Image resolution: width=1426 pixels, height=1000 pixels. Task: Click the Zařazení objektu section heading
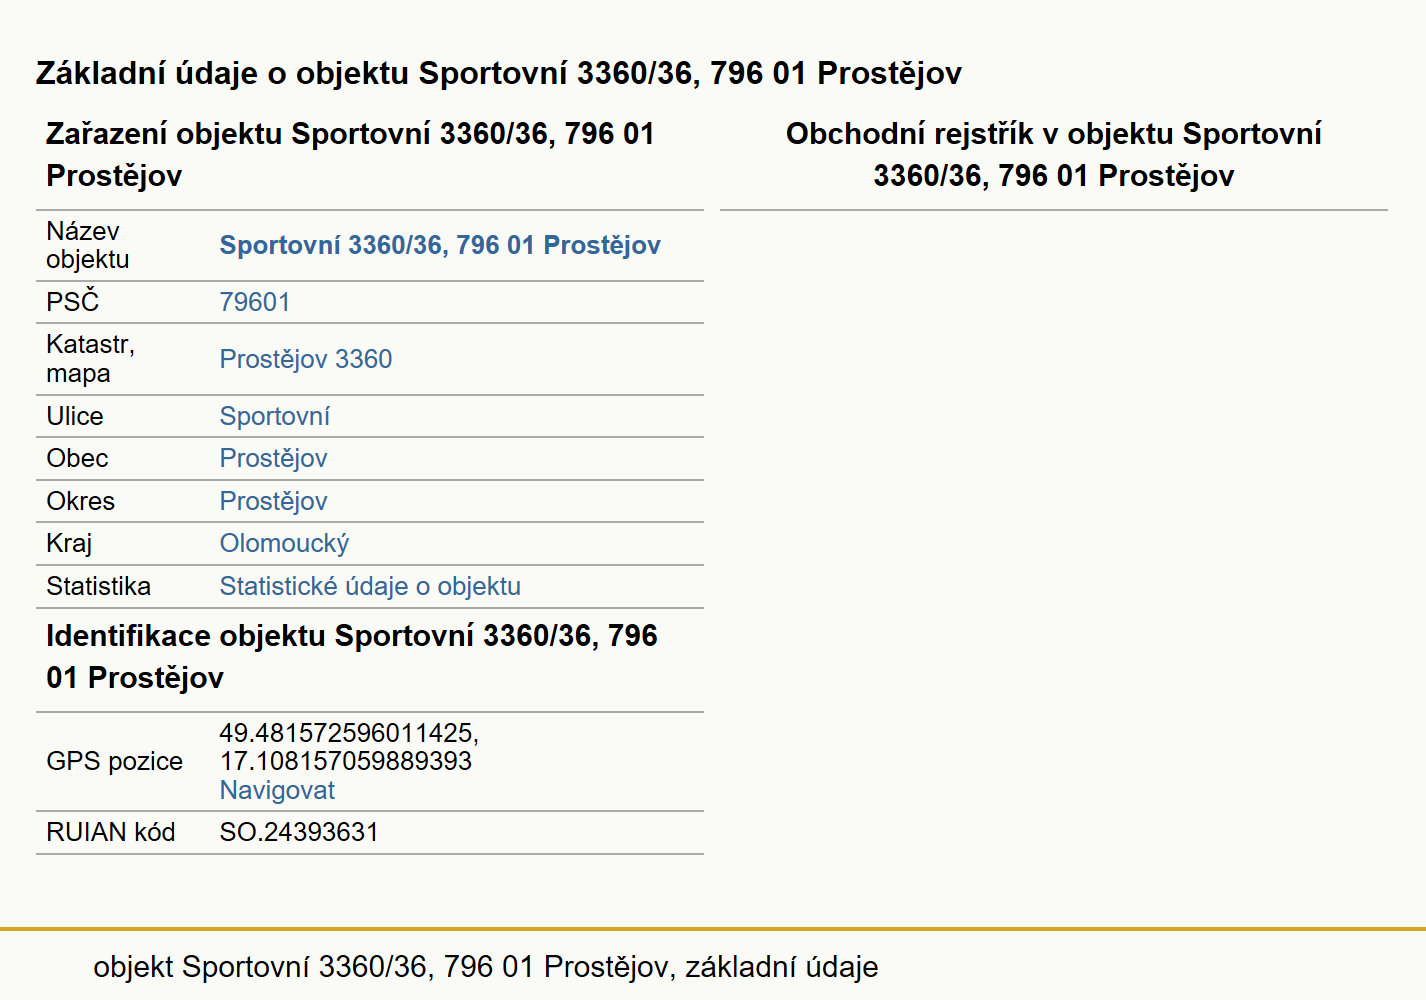(x=350, y=155)
